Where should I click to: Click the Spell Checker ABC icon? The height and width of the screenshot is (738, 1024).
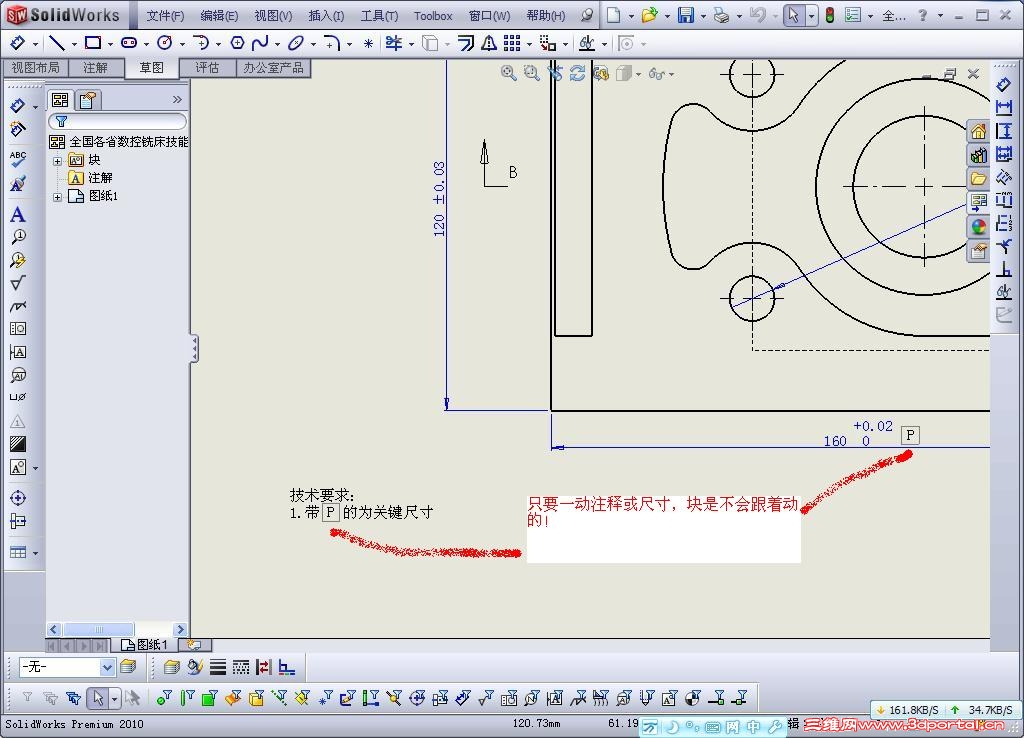click(x=18, y=159)
